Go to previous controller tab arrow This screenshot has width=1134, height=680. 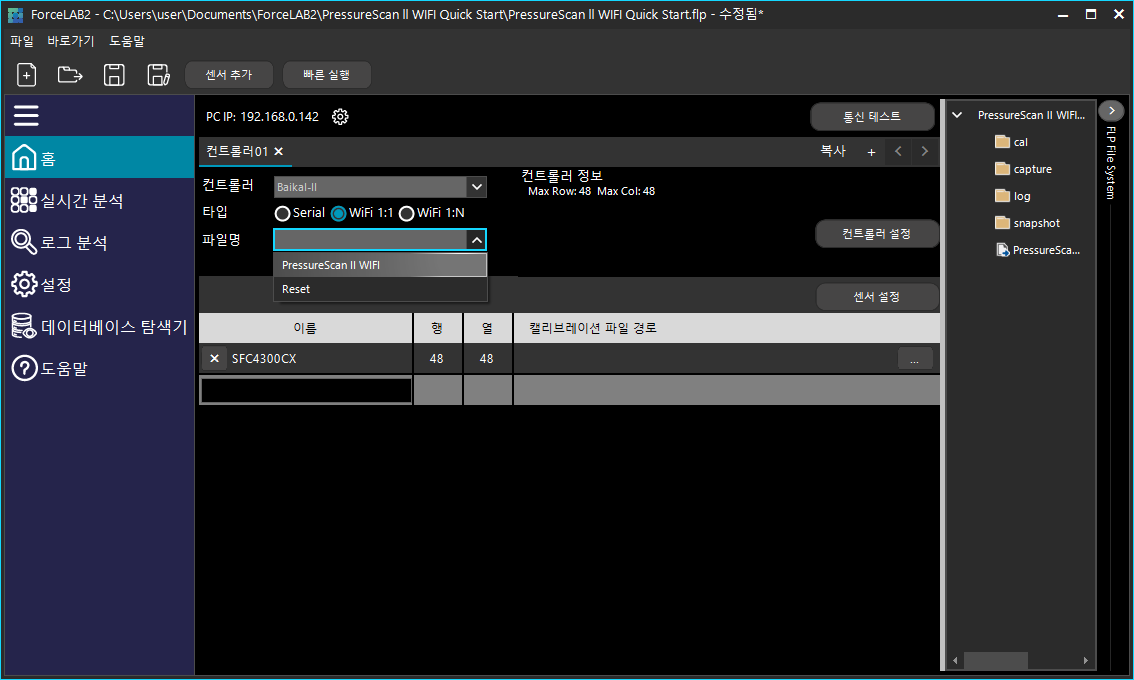click(898, 151)
